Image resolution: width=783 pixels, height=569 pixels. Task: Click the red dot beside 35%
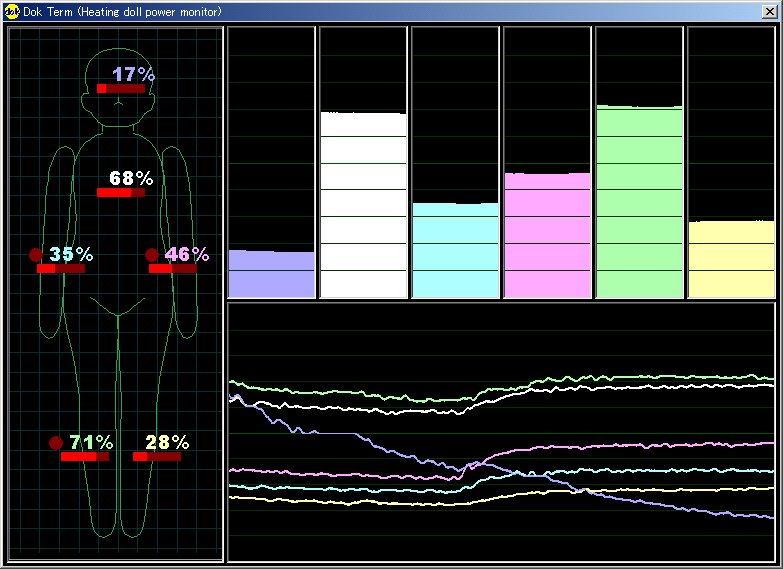(36, 255)
